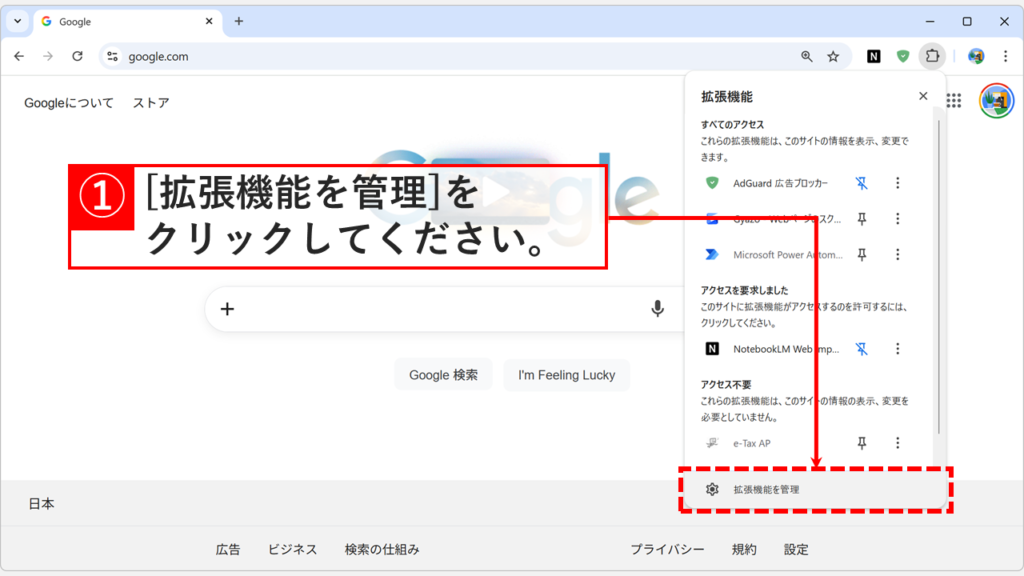Click the Google 検索 button
Image resolution: width=1024 pixels, height=576 pixels.
point(443,375)
